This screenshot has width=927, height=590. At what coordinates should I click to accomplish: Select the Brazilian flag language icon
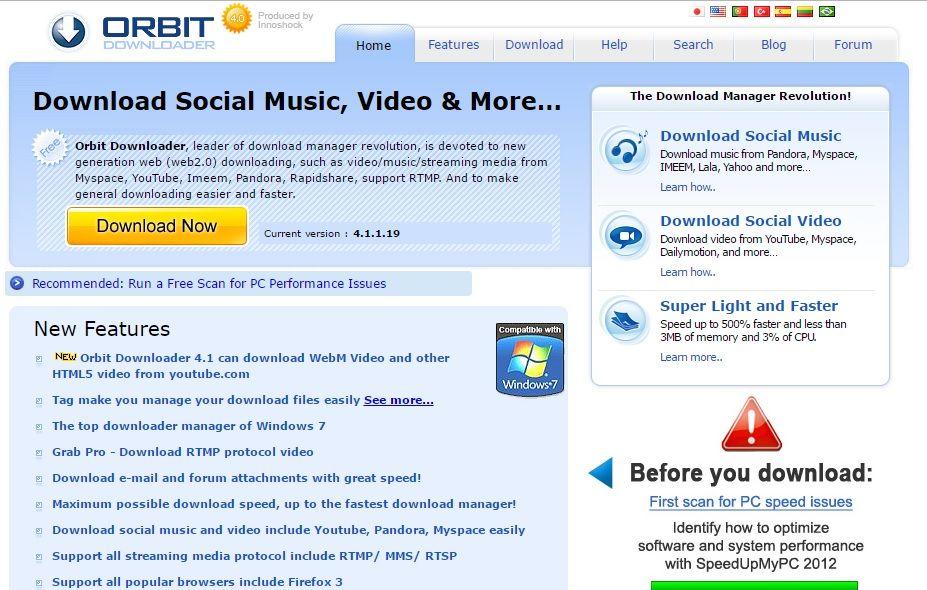click(826, 11)
